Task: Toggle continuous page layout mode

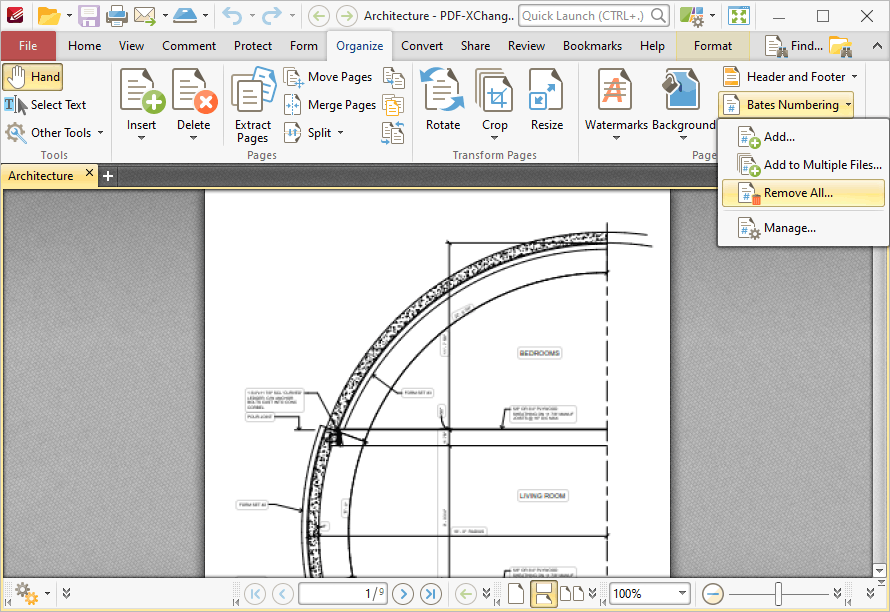Action: (x=543, y=593)
